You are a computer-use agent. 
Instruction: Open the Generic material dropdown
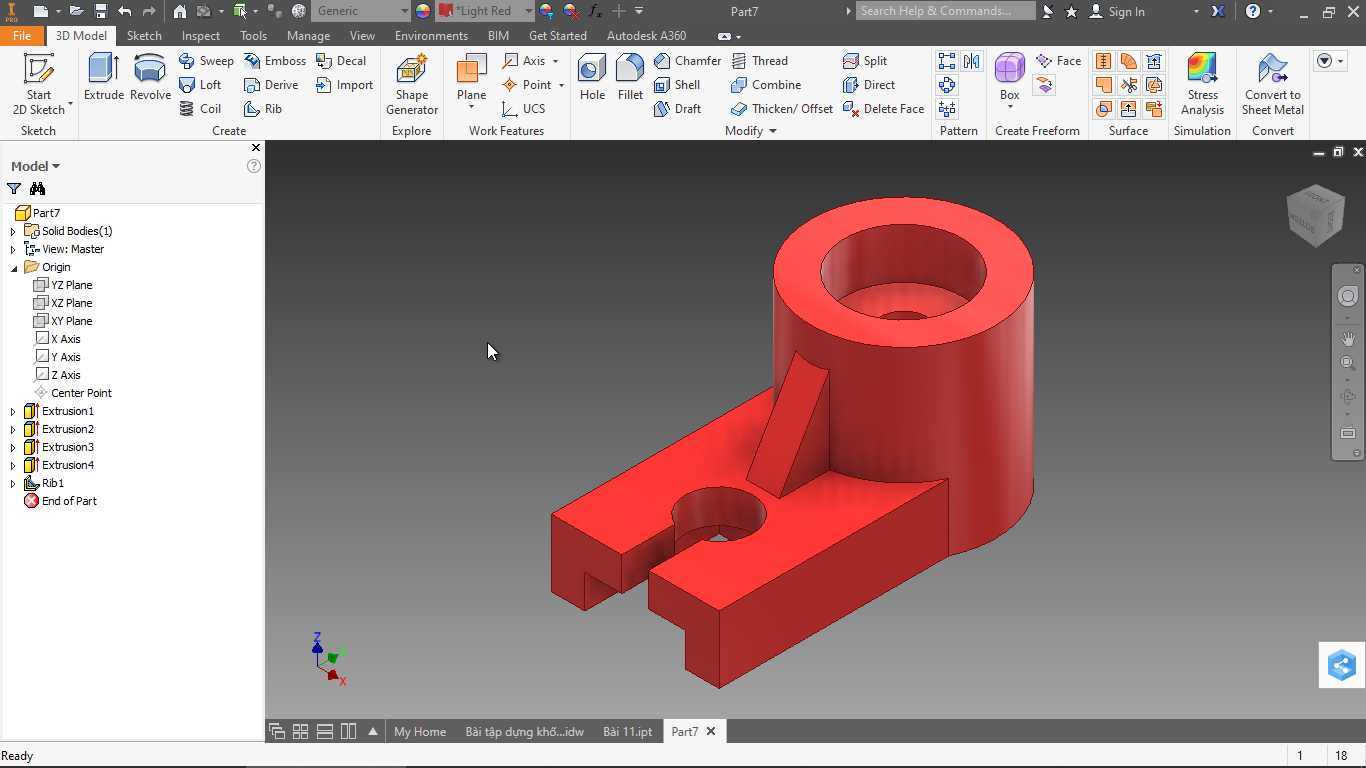[x=361, y=11]
